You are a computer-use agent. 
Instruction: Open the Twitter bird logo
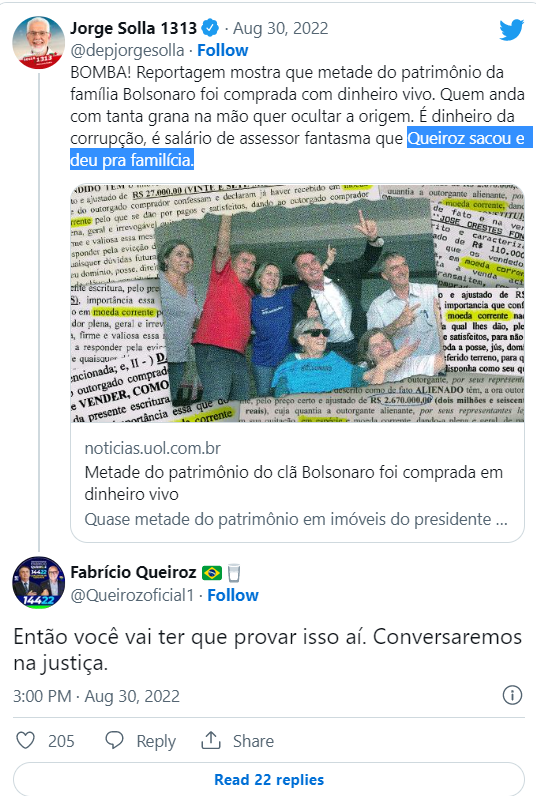coord(511,30)
